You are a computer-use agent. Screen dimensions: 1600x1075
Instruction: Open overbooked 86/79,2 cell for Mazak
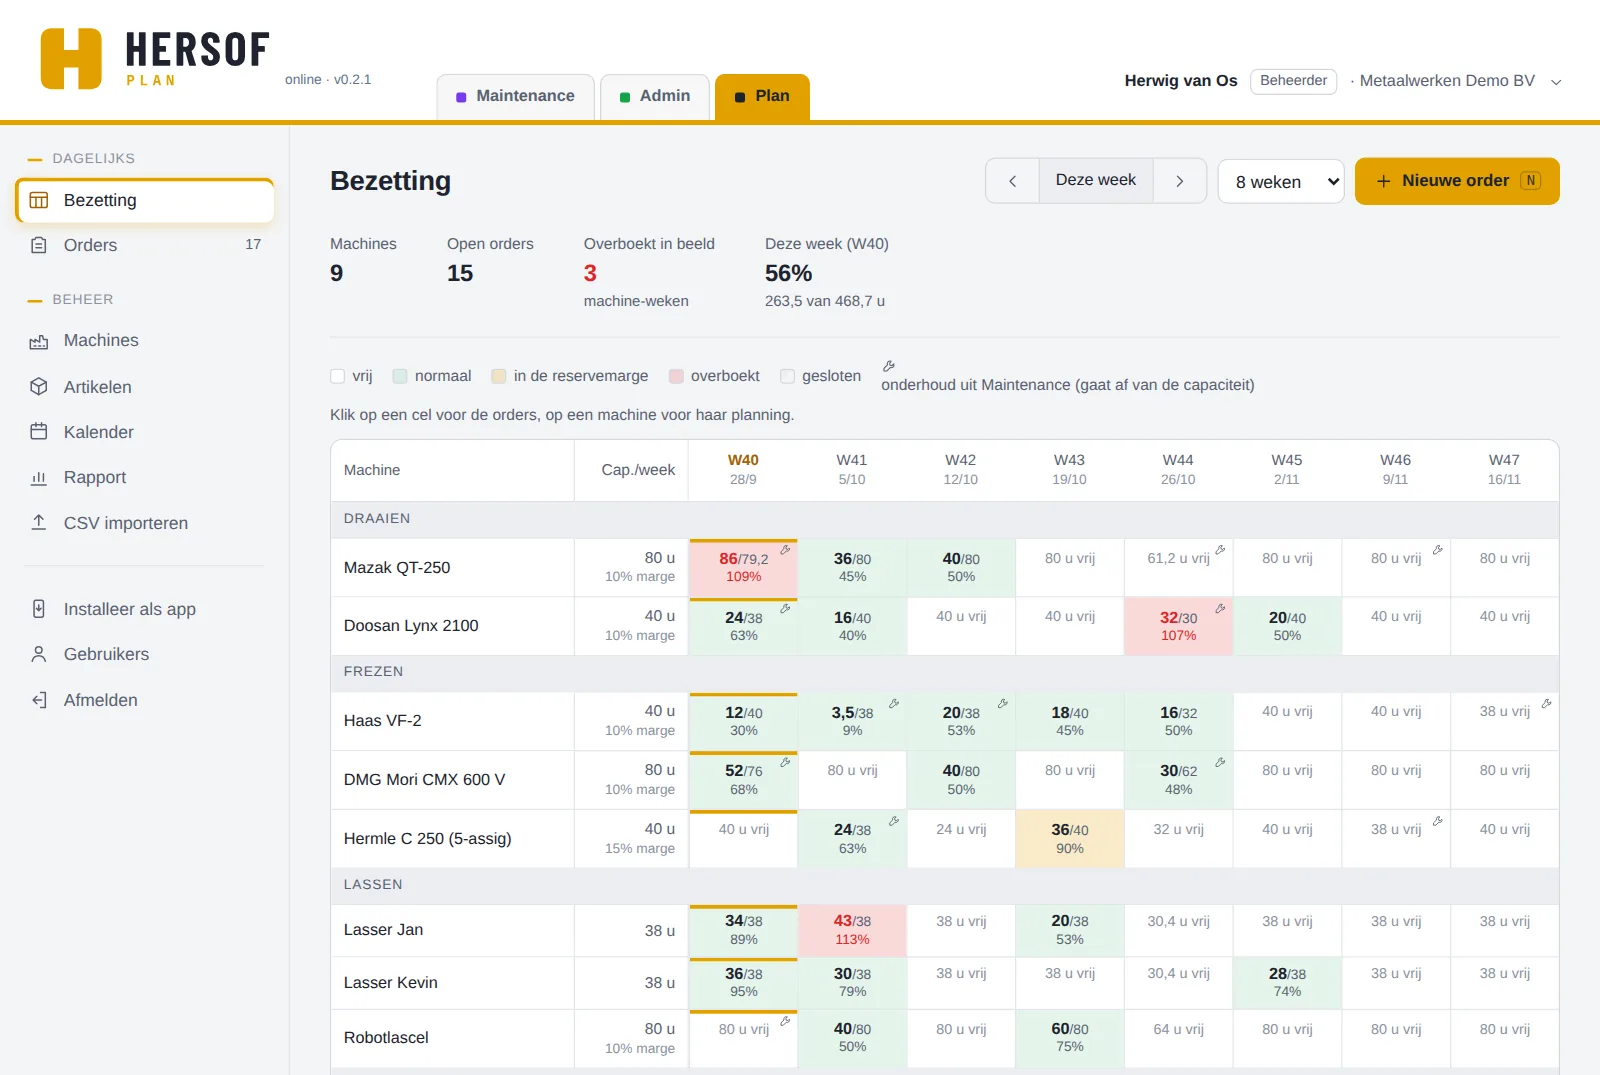point(743,568)
